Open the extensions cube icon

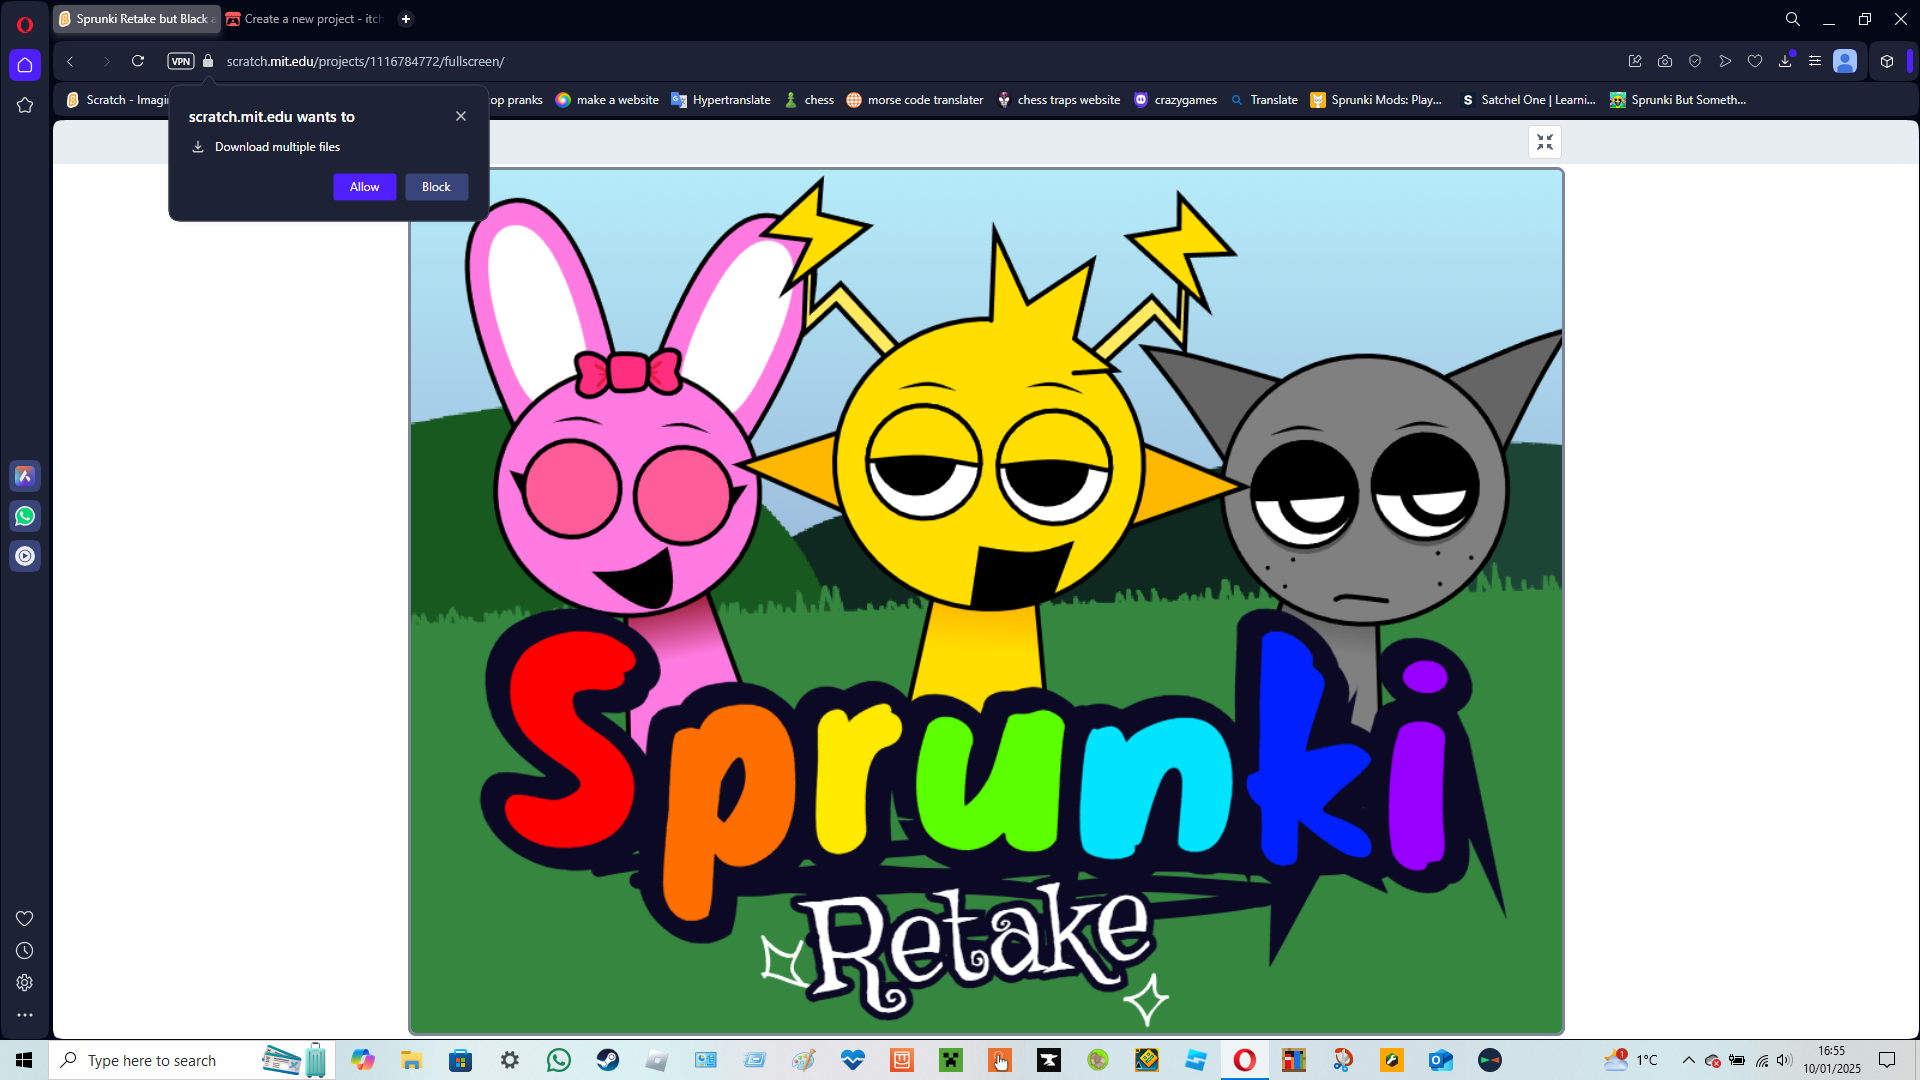click(1887, 61)
